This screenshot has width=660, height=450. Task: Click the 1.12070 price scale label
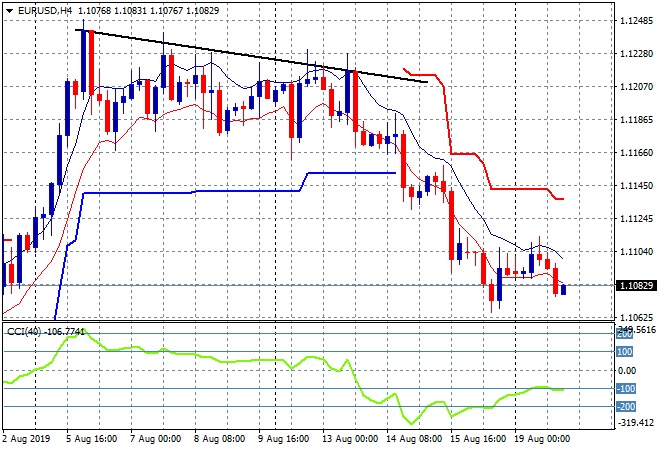point(636,87)
